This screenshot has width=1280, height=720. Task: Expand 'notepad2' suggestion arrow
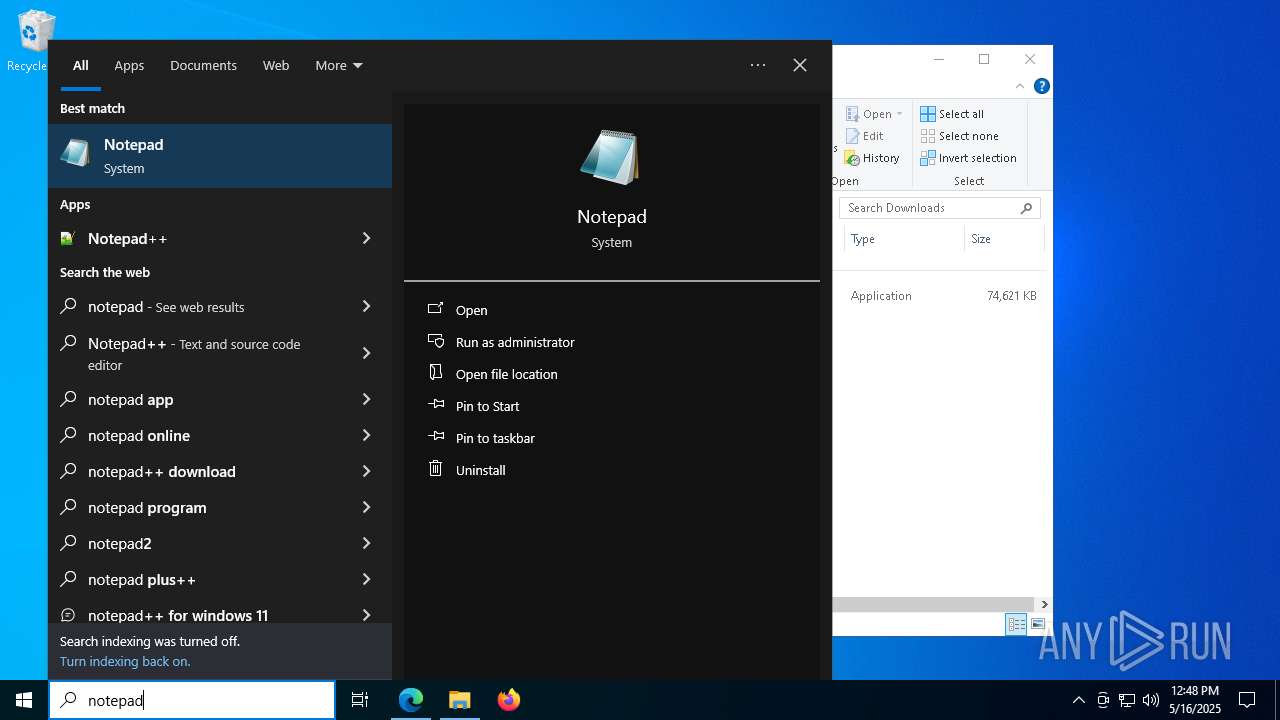(366, 543)
